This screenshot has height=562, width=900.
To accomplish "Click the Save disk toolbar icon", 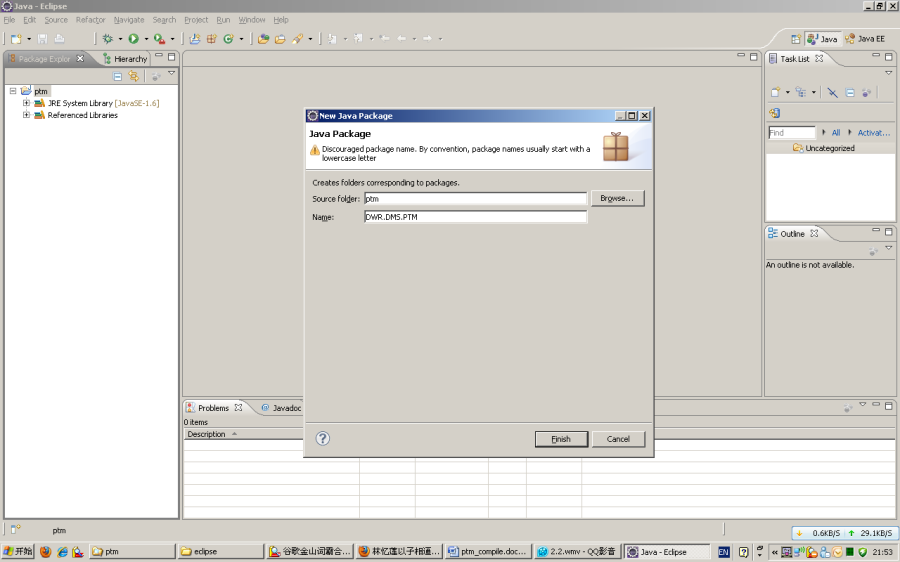I will coord(42,39).
